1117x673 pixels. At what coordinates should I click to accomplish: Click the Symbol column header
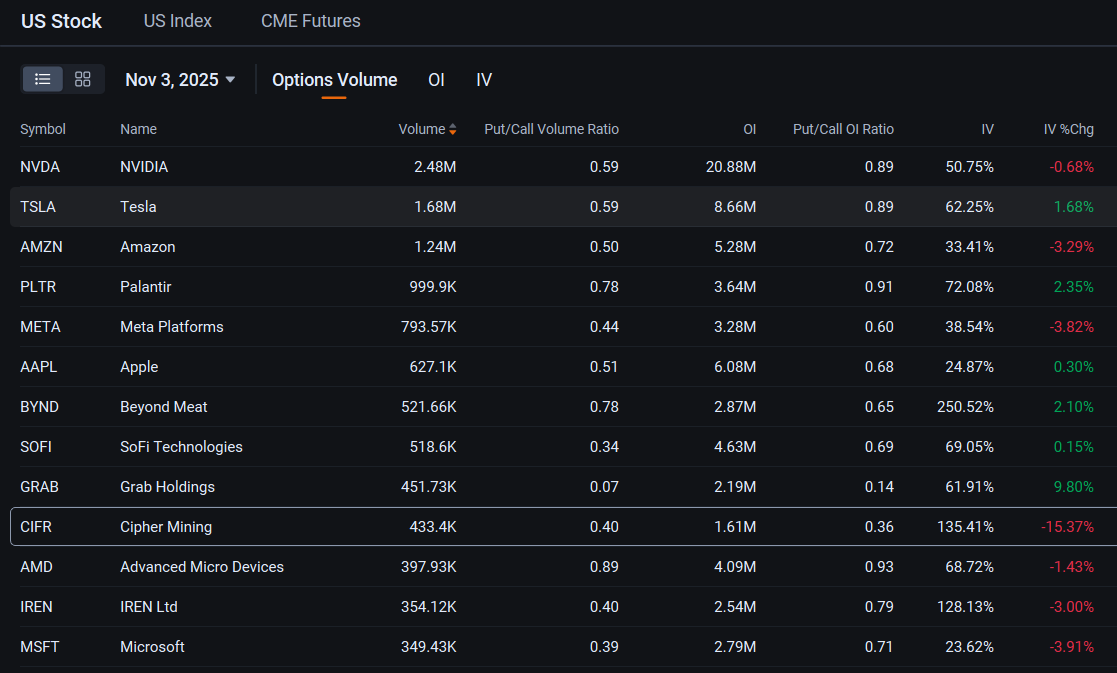[43, 130]
